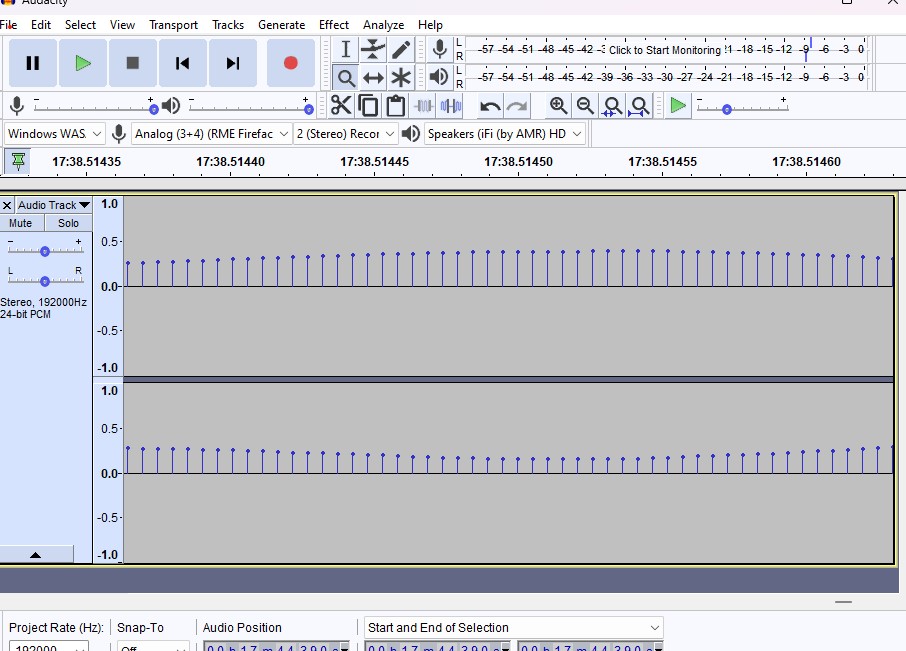Click the upper channel vertical scale at 1.0

(x=109, y=204)
